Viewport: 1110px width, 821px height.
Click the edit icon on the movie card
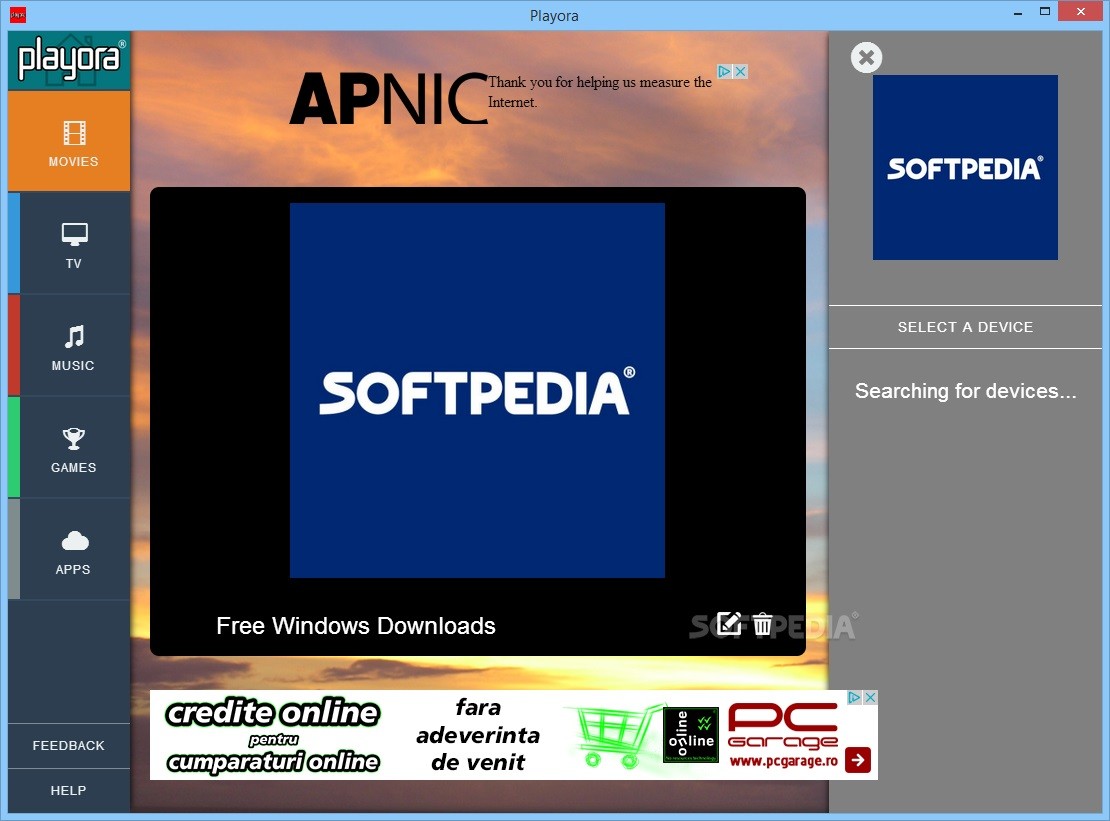728,624
